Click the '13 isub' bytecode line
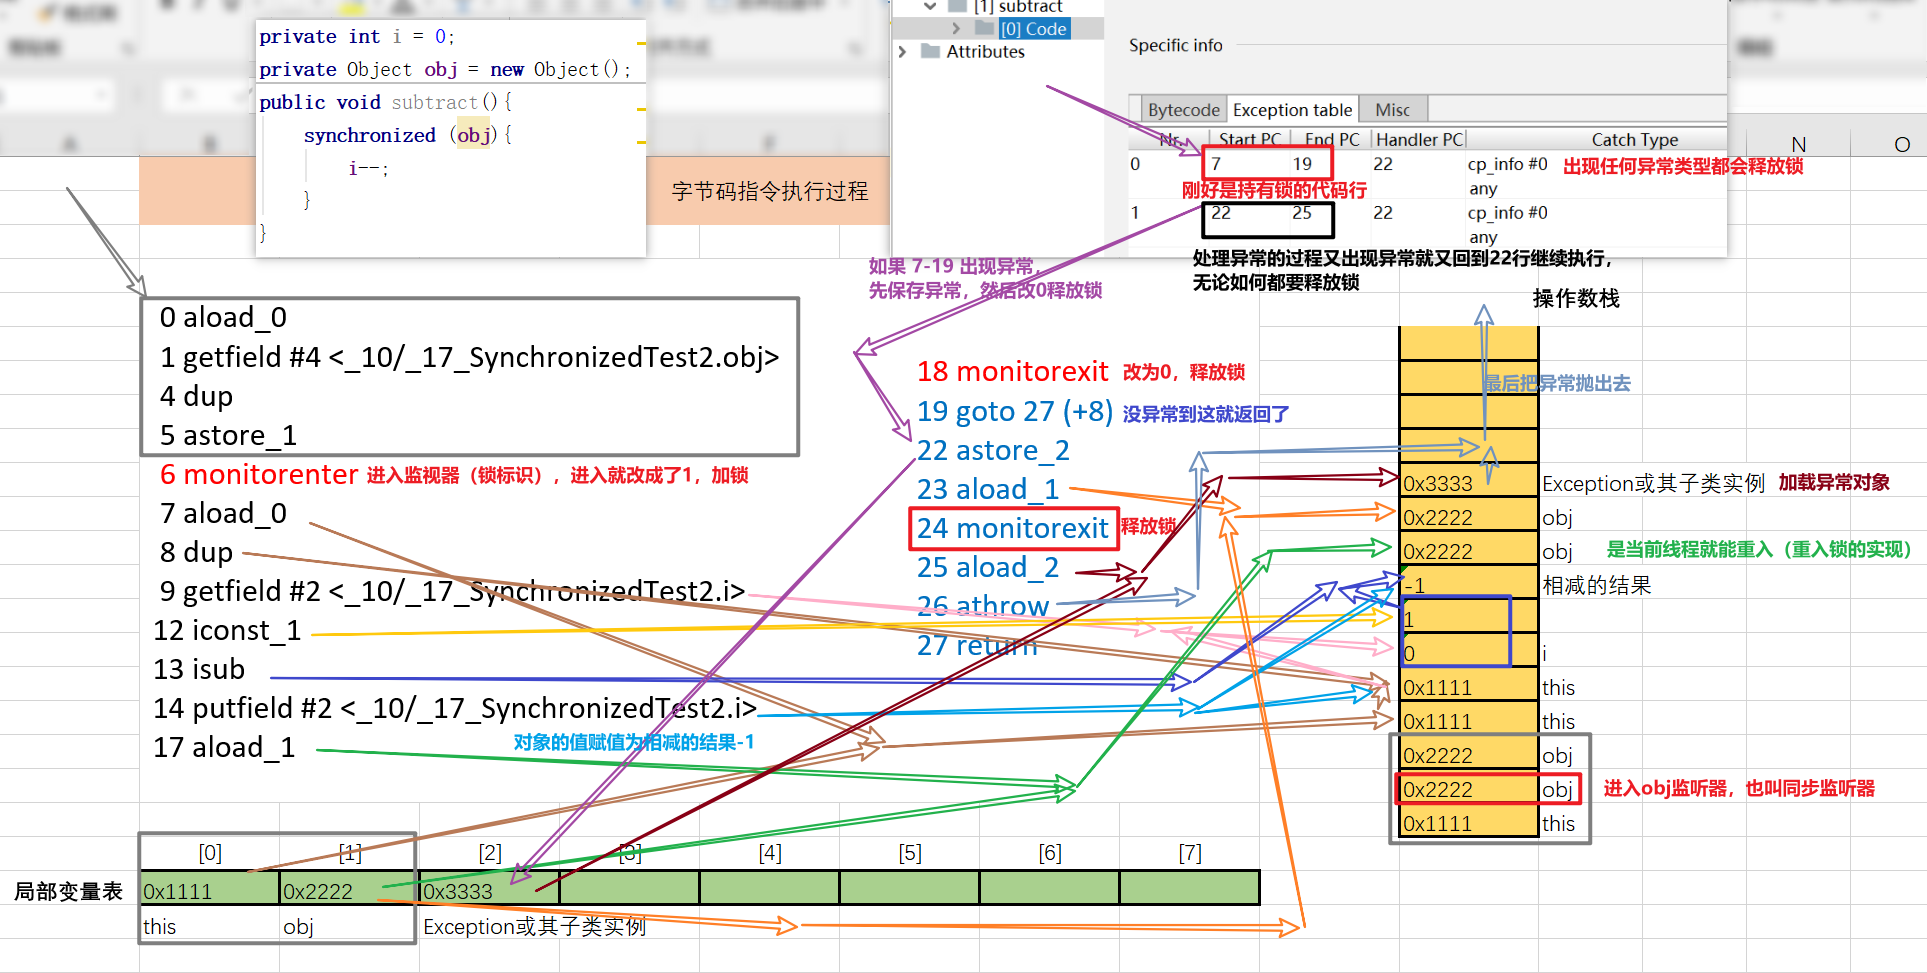 point(199,669)
